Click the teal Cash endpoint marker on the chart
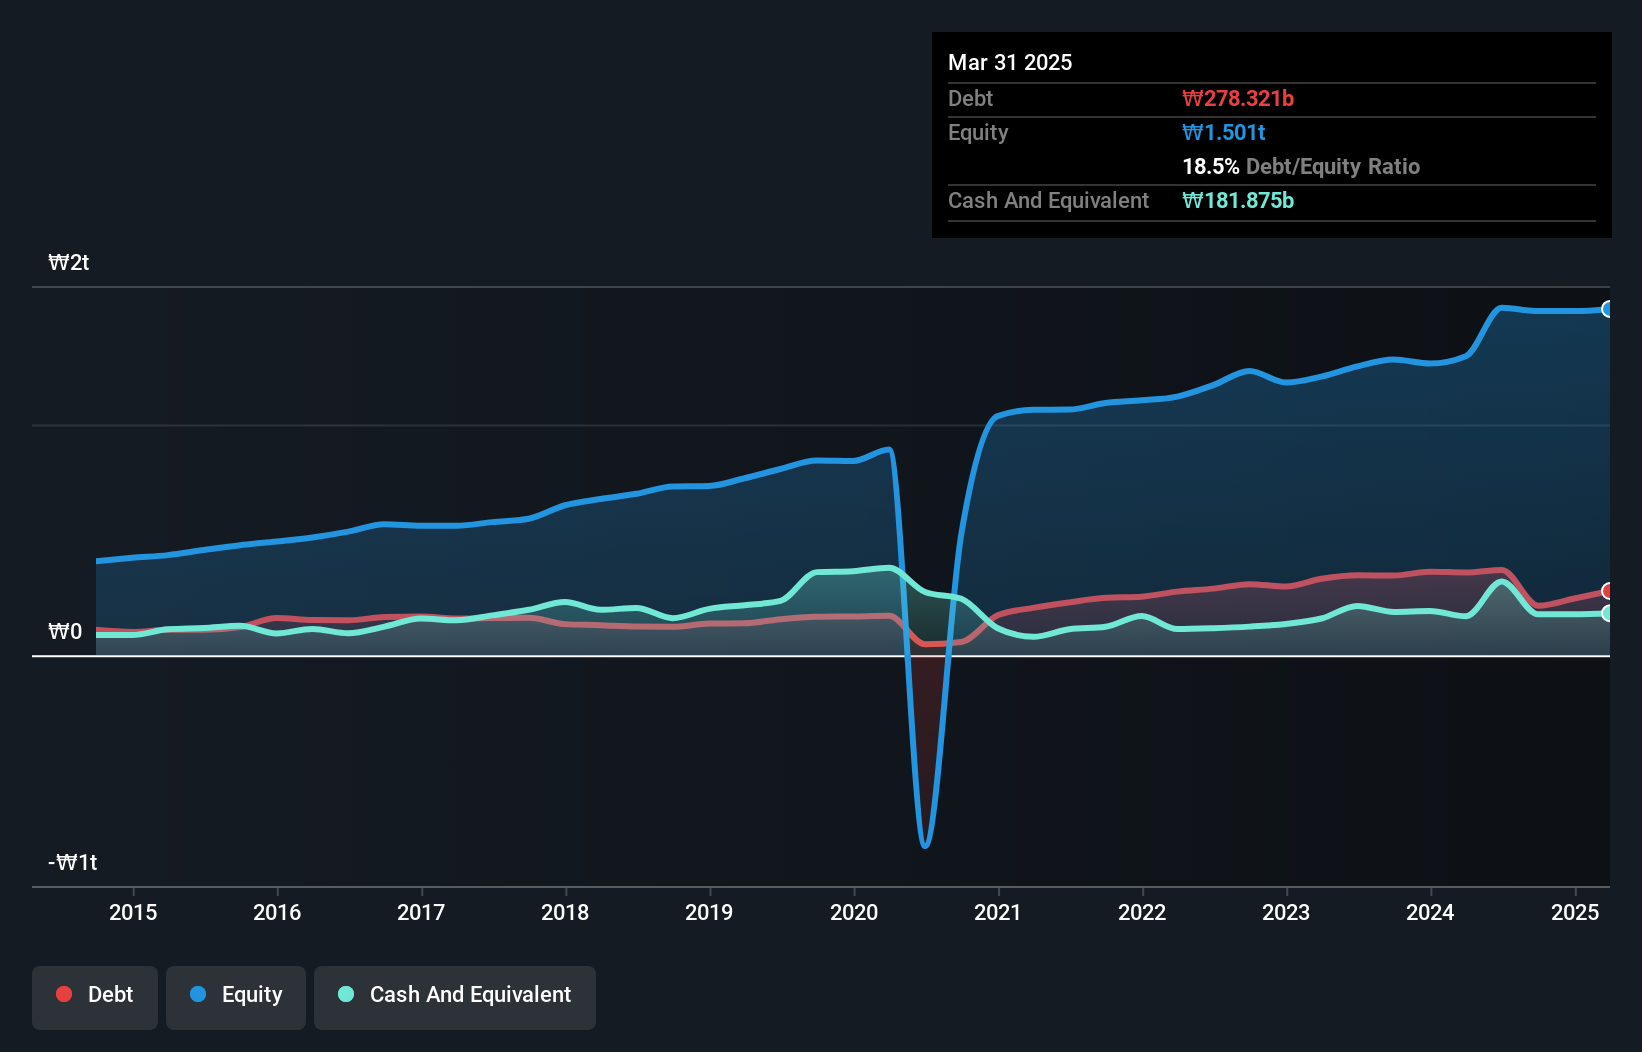This screenshot has height=1052, width=1642. pos(1607,613)
